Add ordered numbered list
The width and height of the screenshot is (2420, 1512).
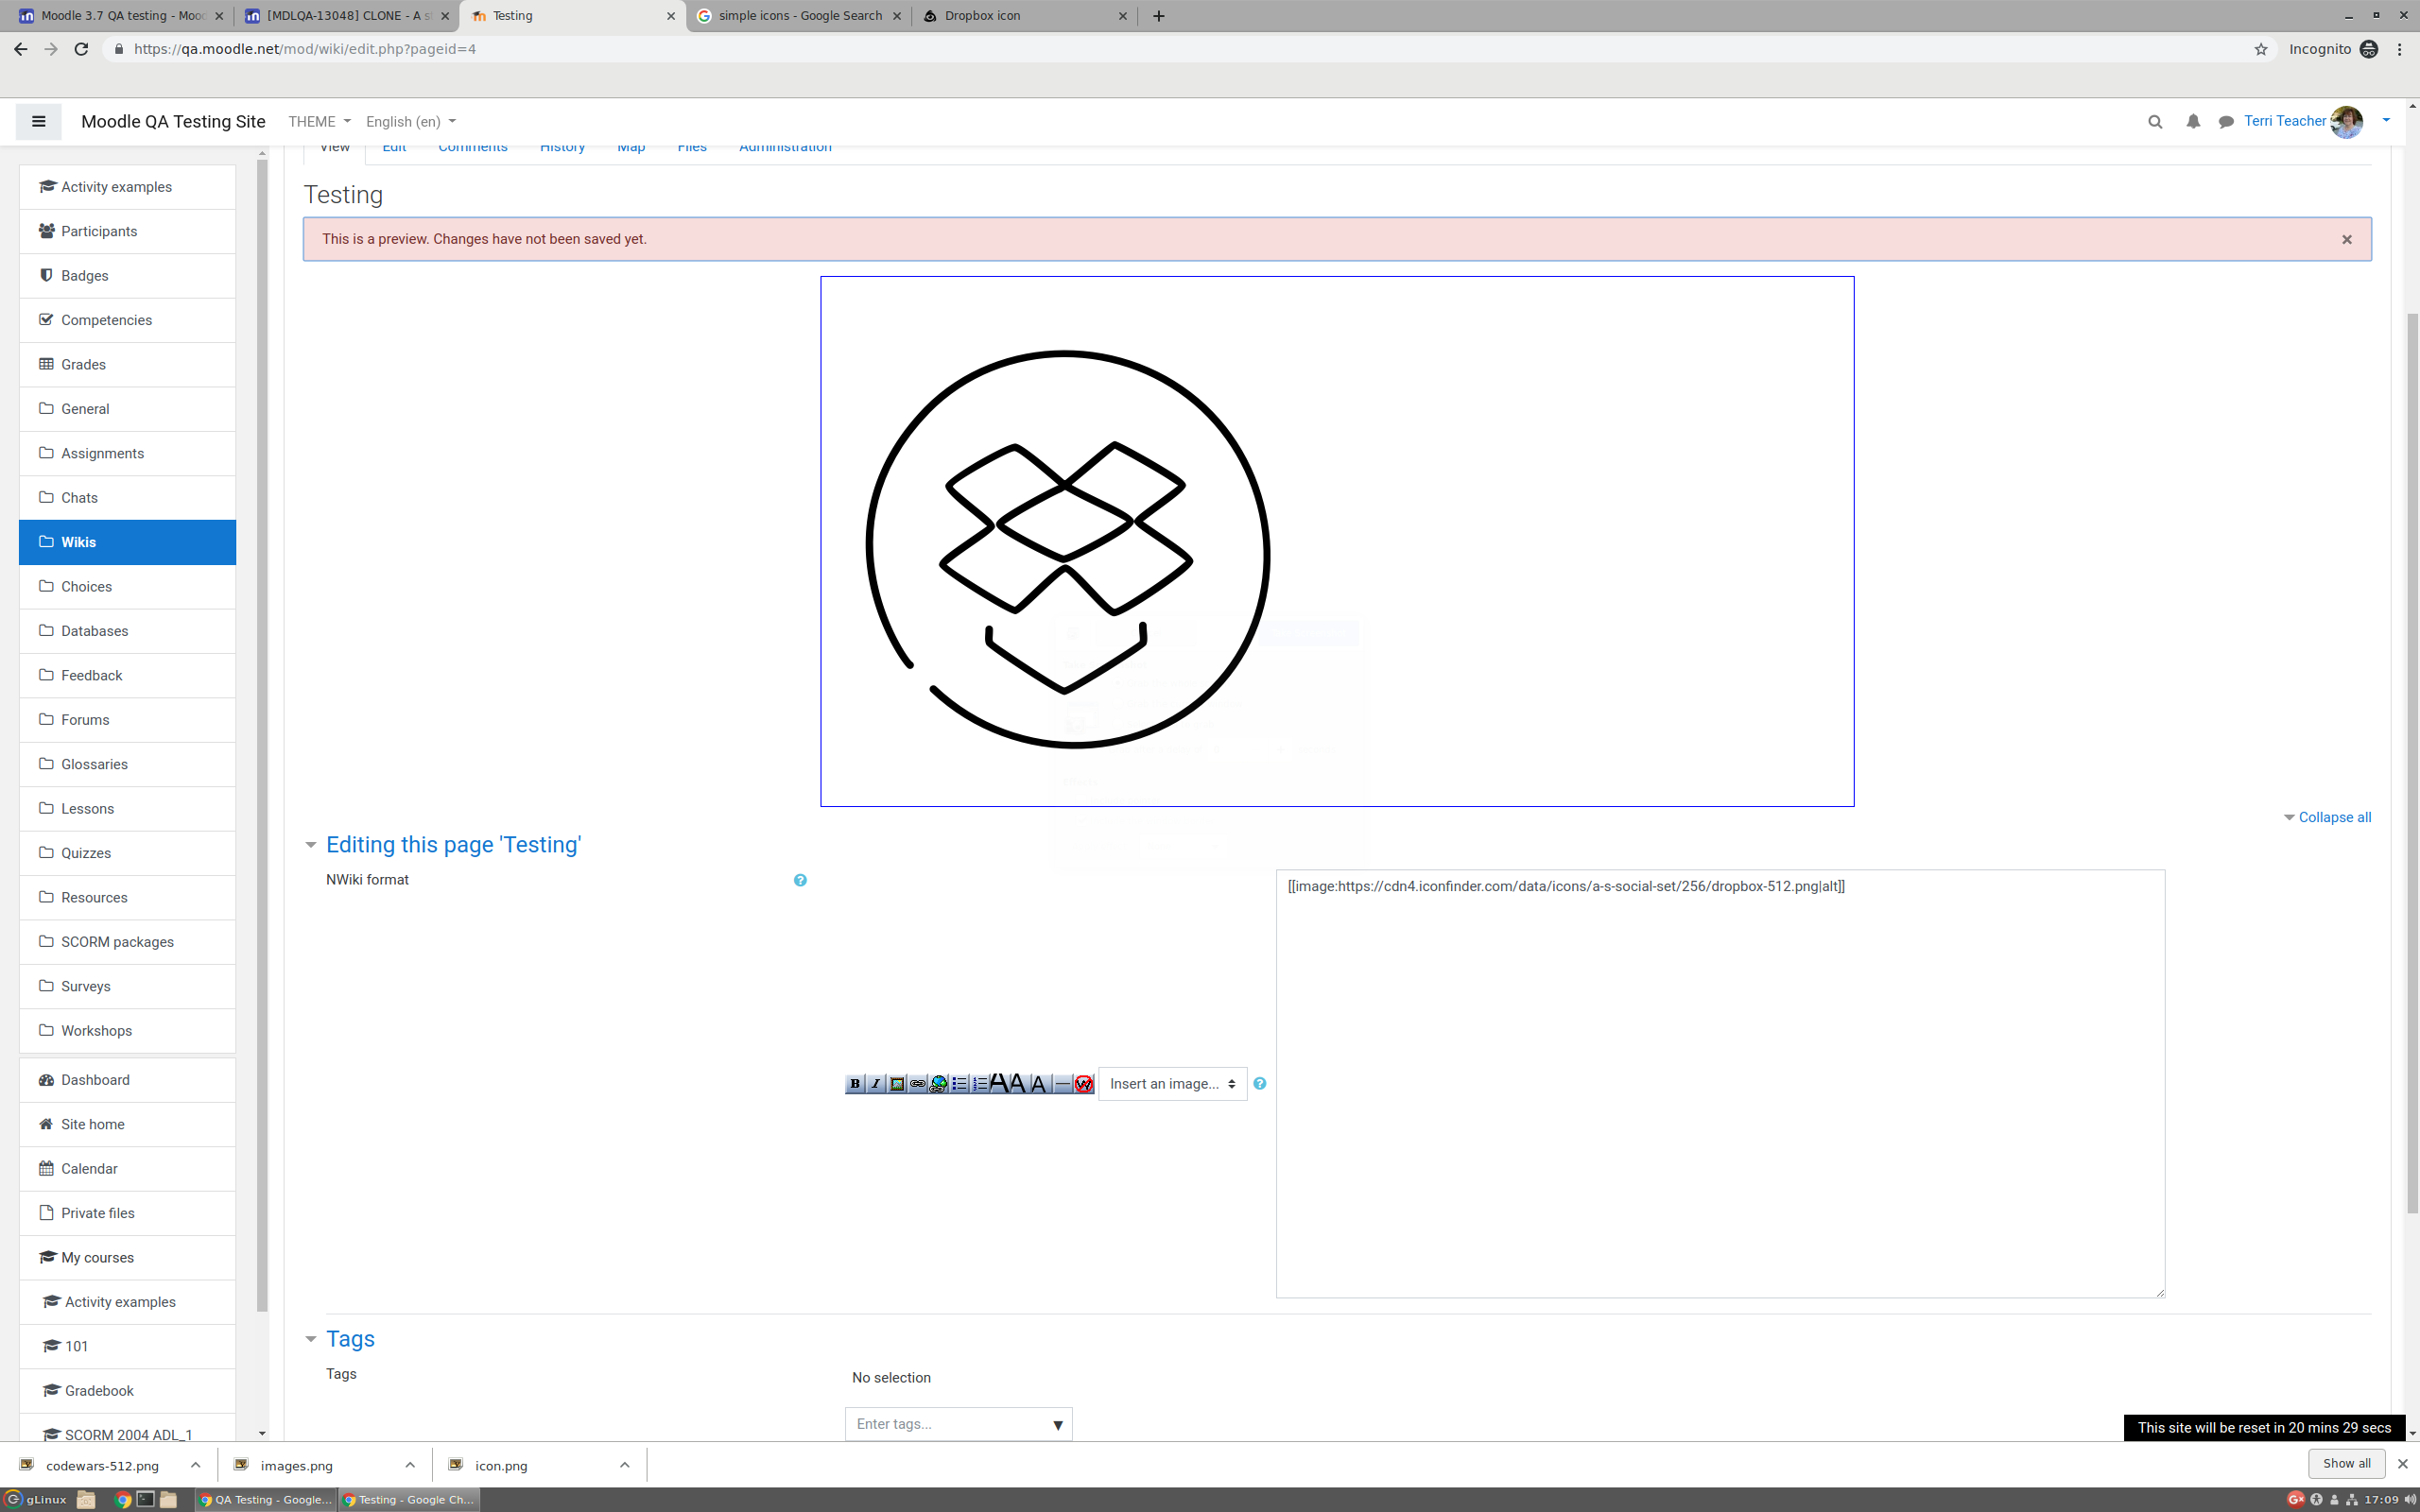[x=980, y=1084]
